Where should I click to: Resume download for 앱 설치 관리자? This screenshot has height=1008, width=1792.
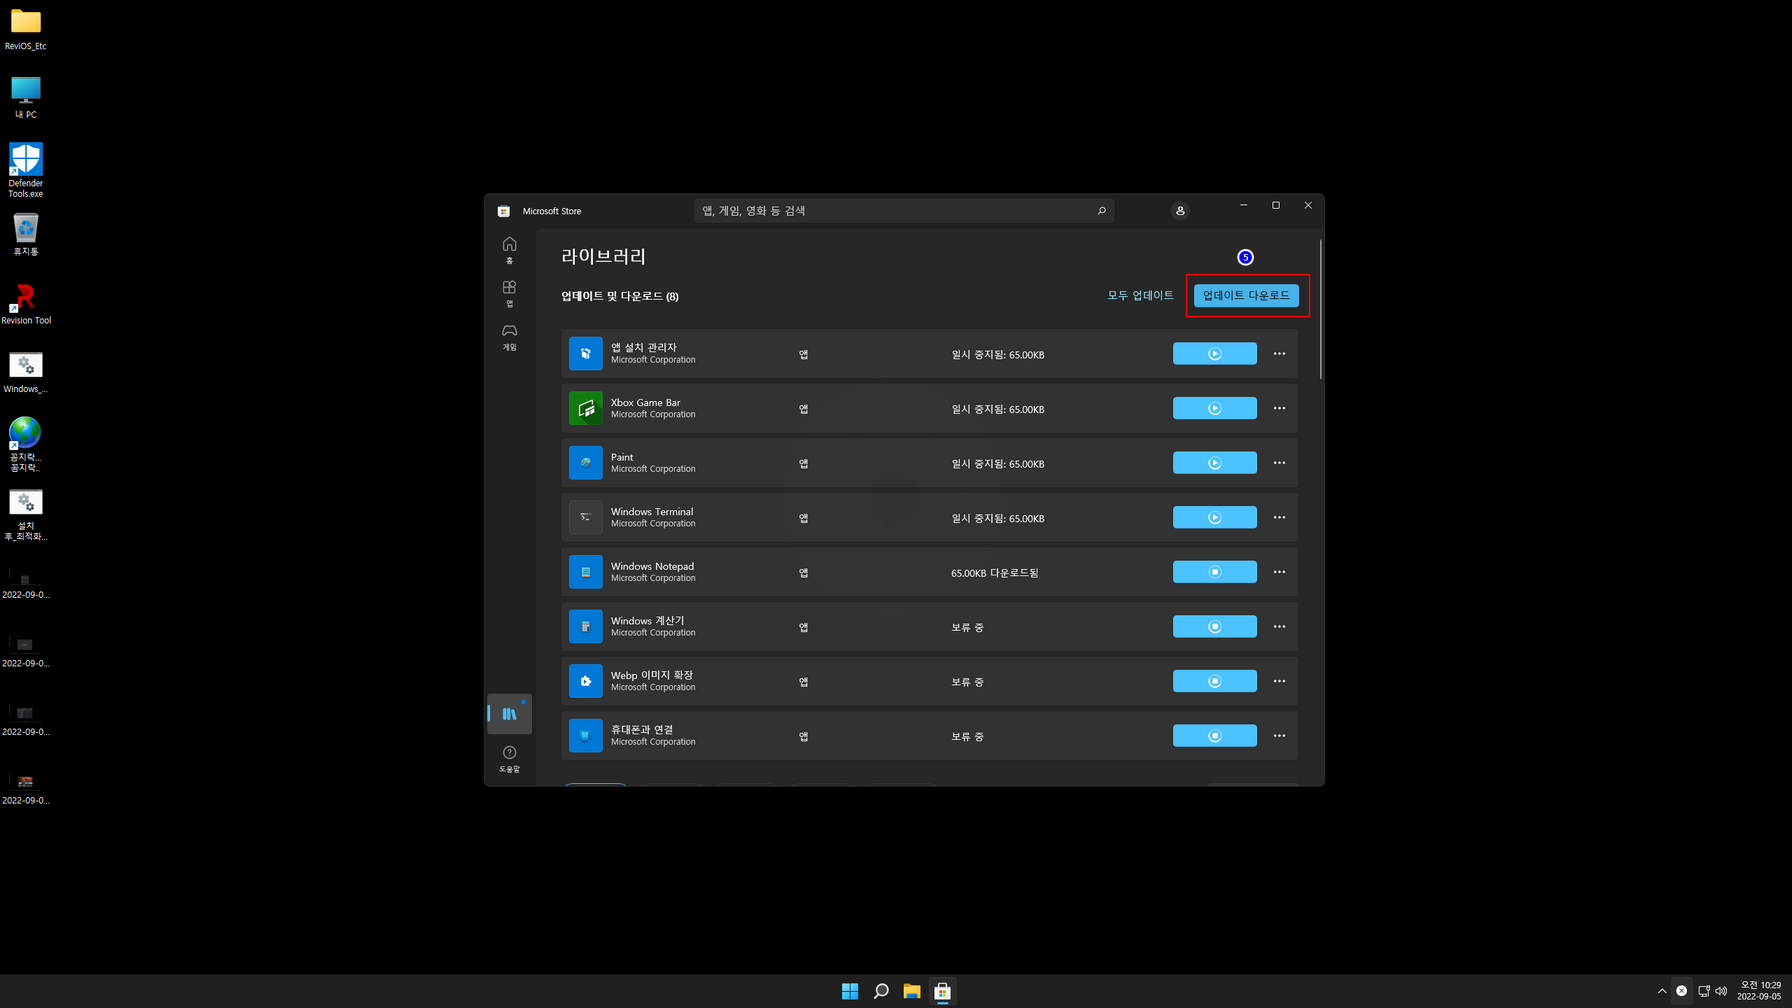pyautogui.click(x=1214, y=354)
